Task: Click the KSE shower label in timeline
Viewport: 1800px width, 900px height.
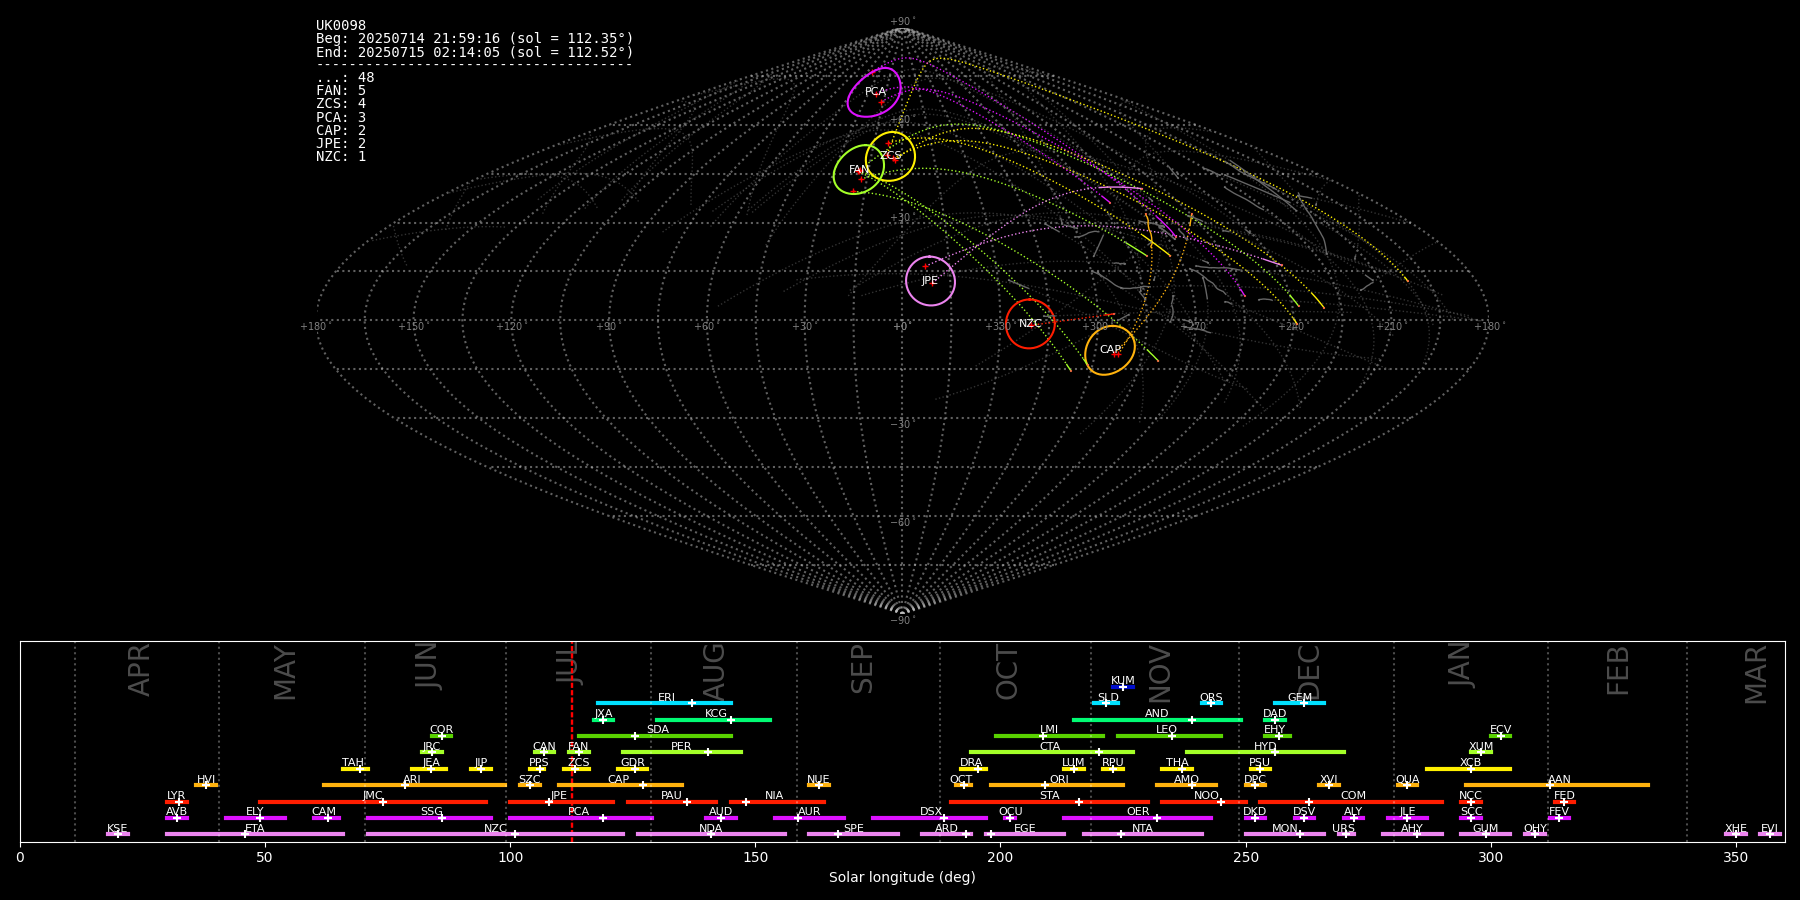Action: (117, 829)
